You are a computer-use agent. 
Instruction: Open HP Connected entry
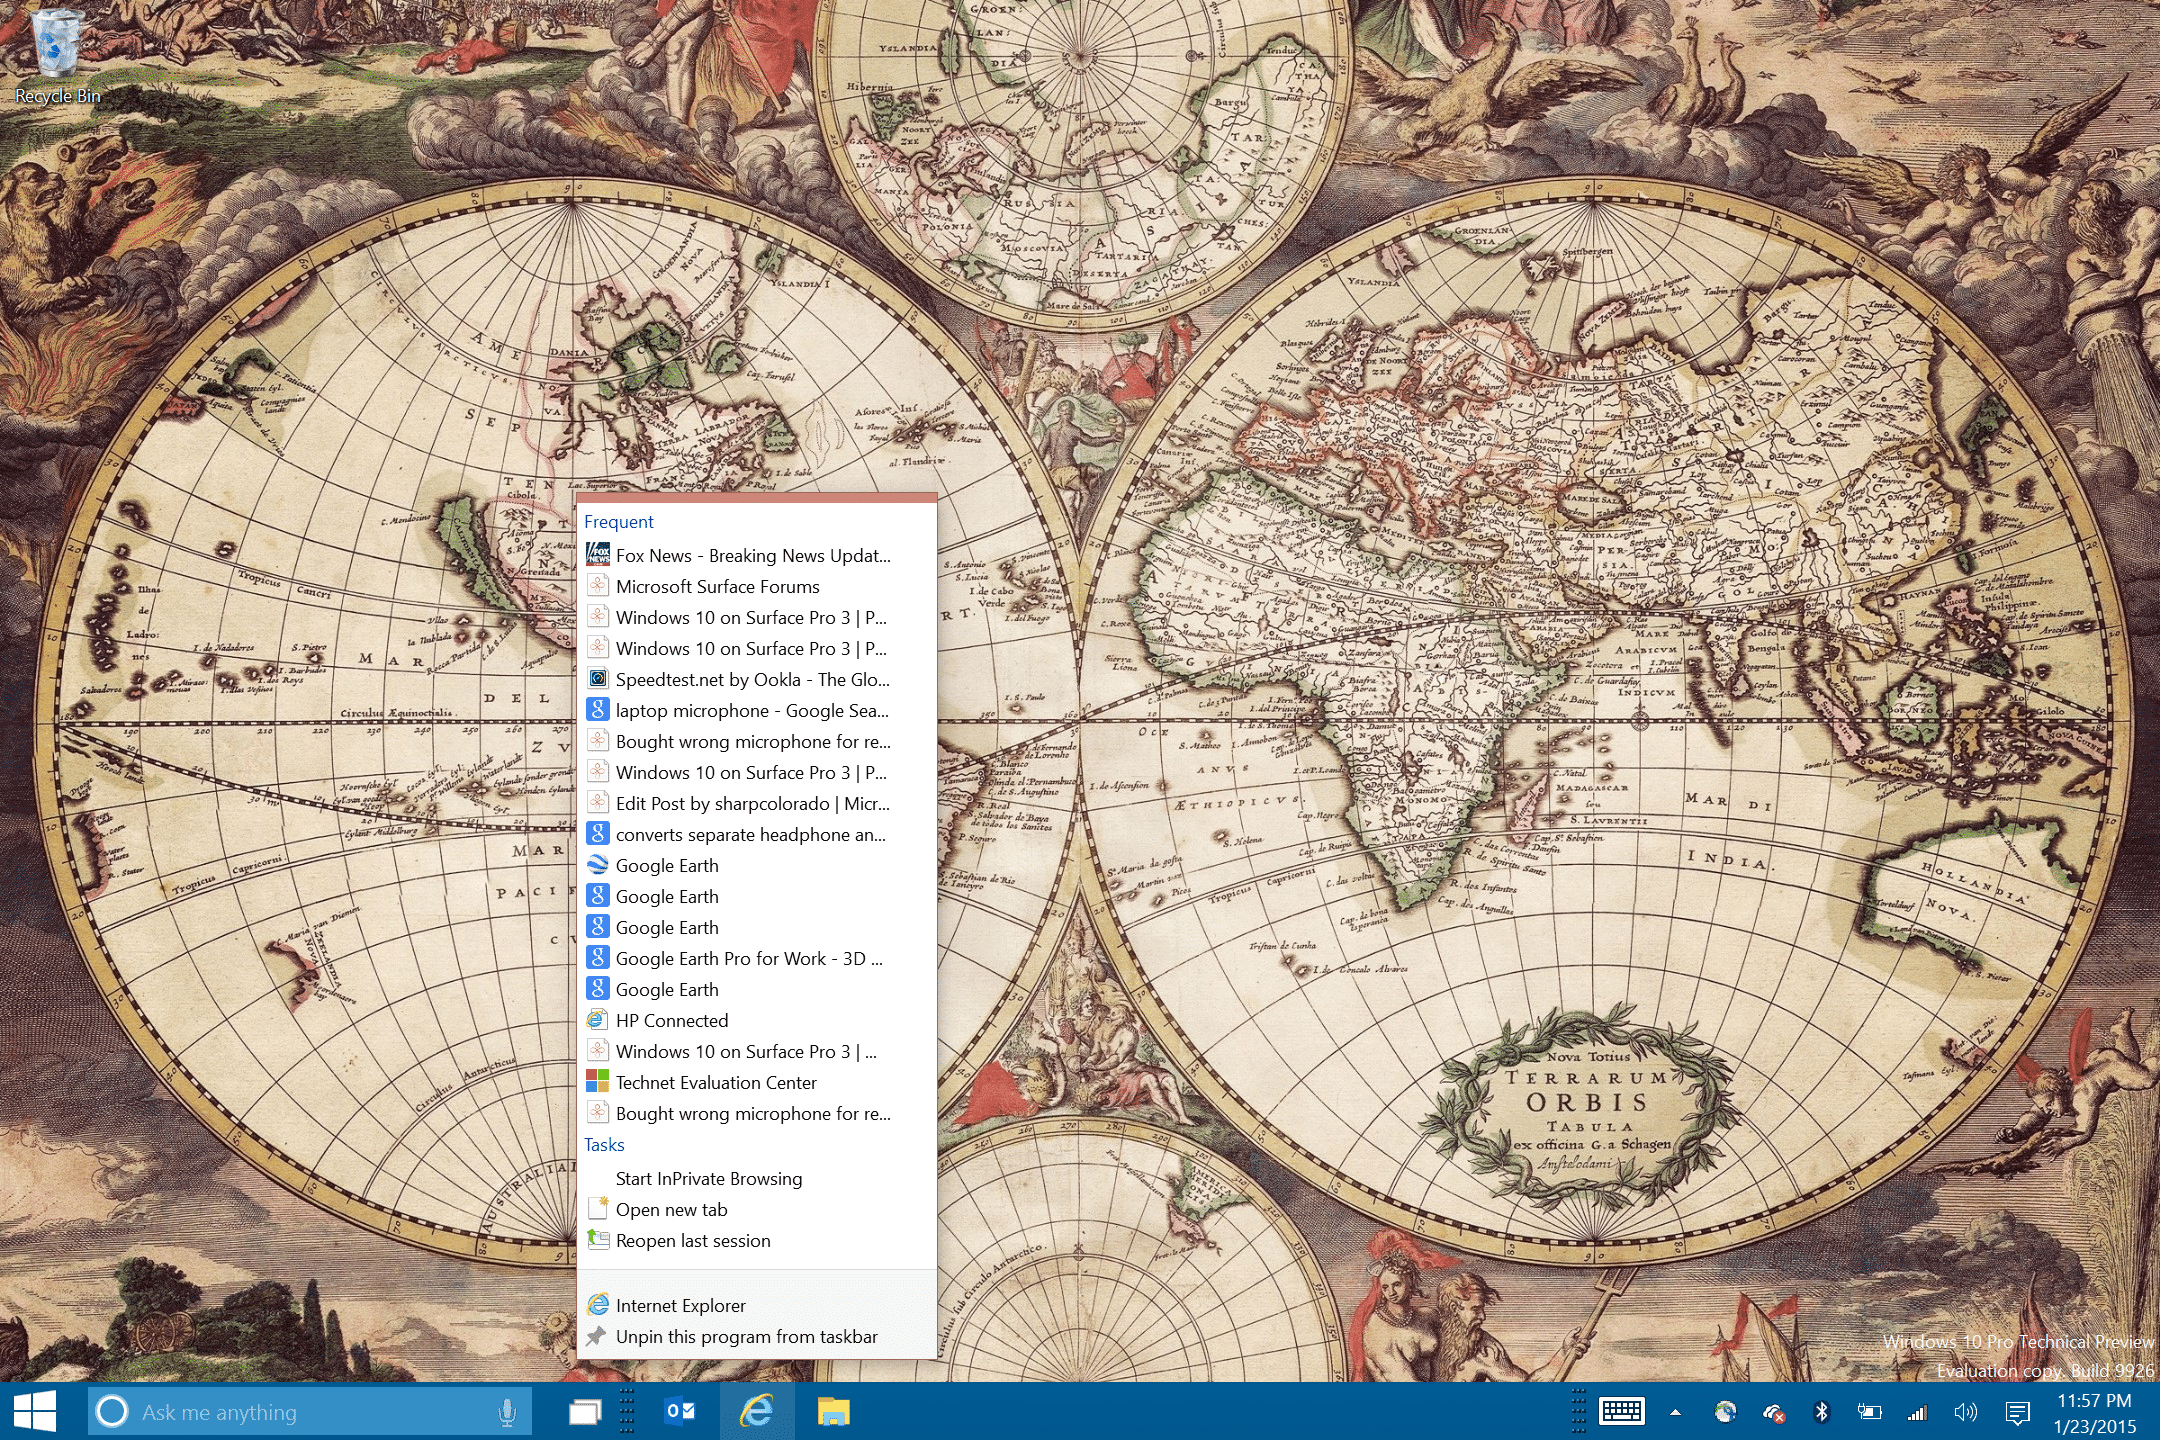pyautogui.click(x=757, y=1020)
